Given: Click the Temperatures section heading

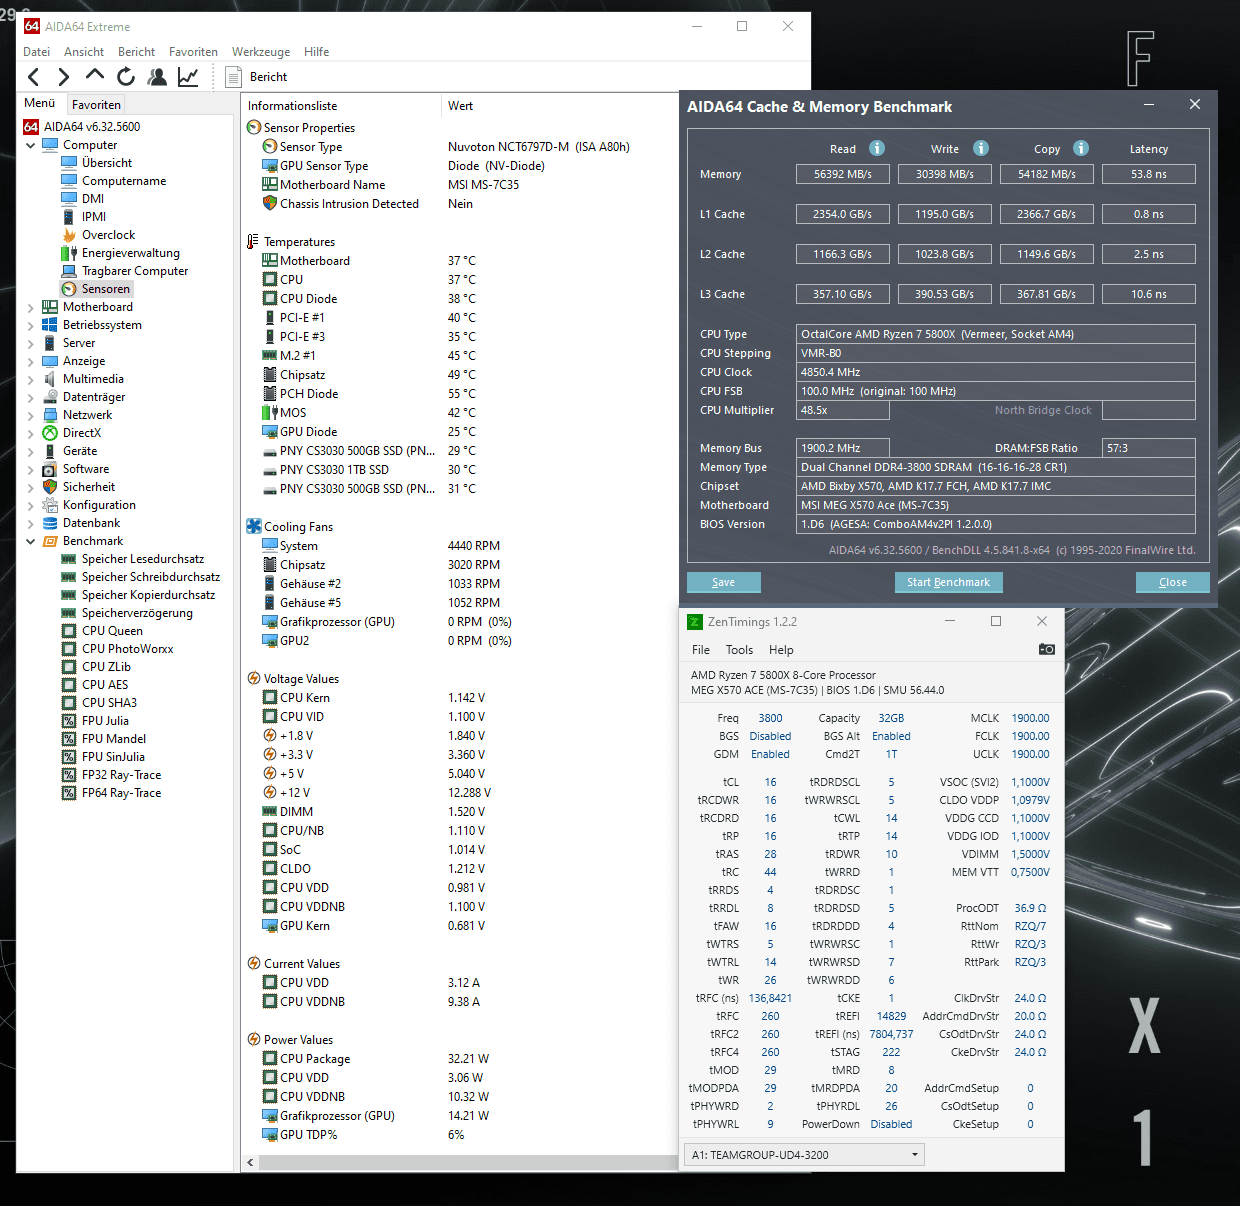Looking at the screenshot, I should point(299,242).
